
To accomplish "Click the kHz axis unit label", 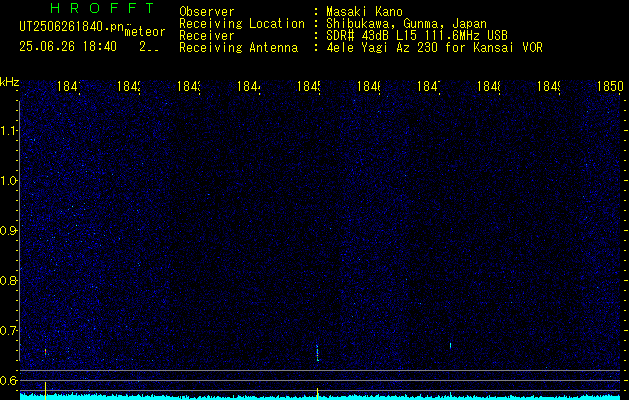I will coord(10,83).
